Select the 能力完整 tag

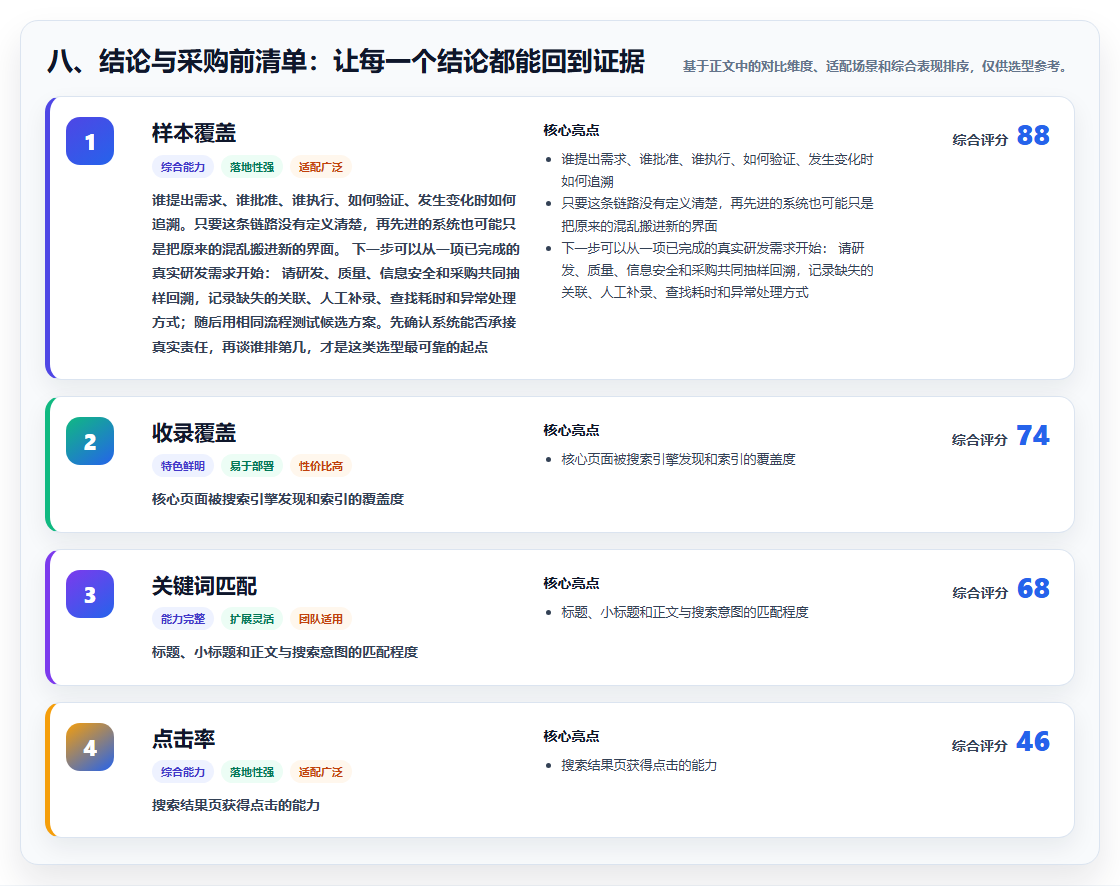click(x=183, y=619)
